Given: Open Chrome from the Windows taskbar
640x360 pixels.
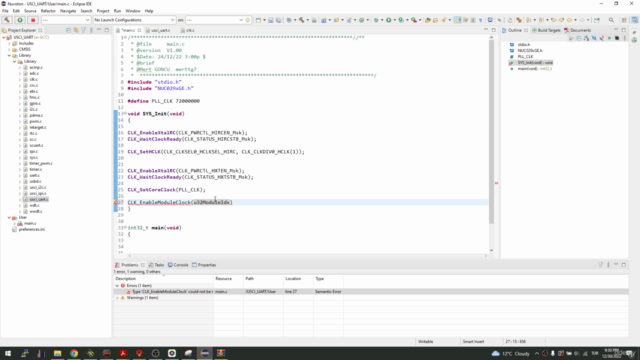Looking at the screenshot, I should [74, 353].
